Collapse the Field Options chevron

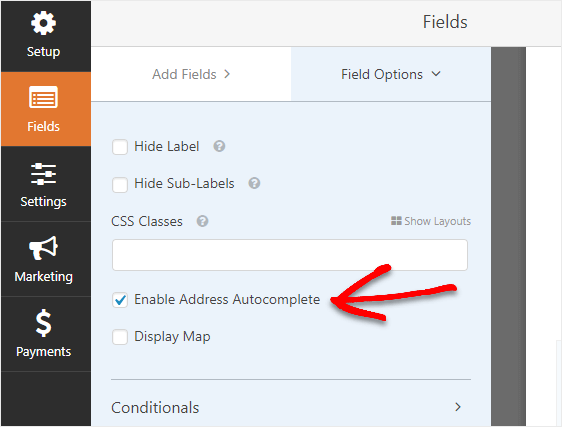[436, 74]
